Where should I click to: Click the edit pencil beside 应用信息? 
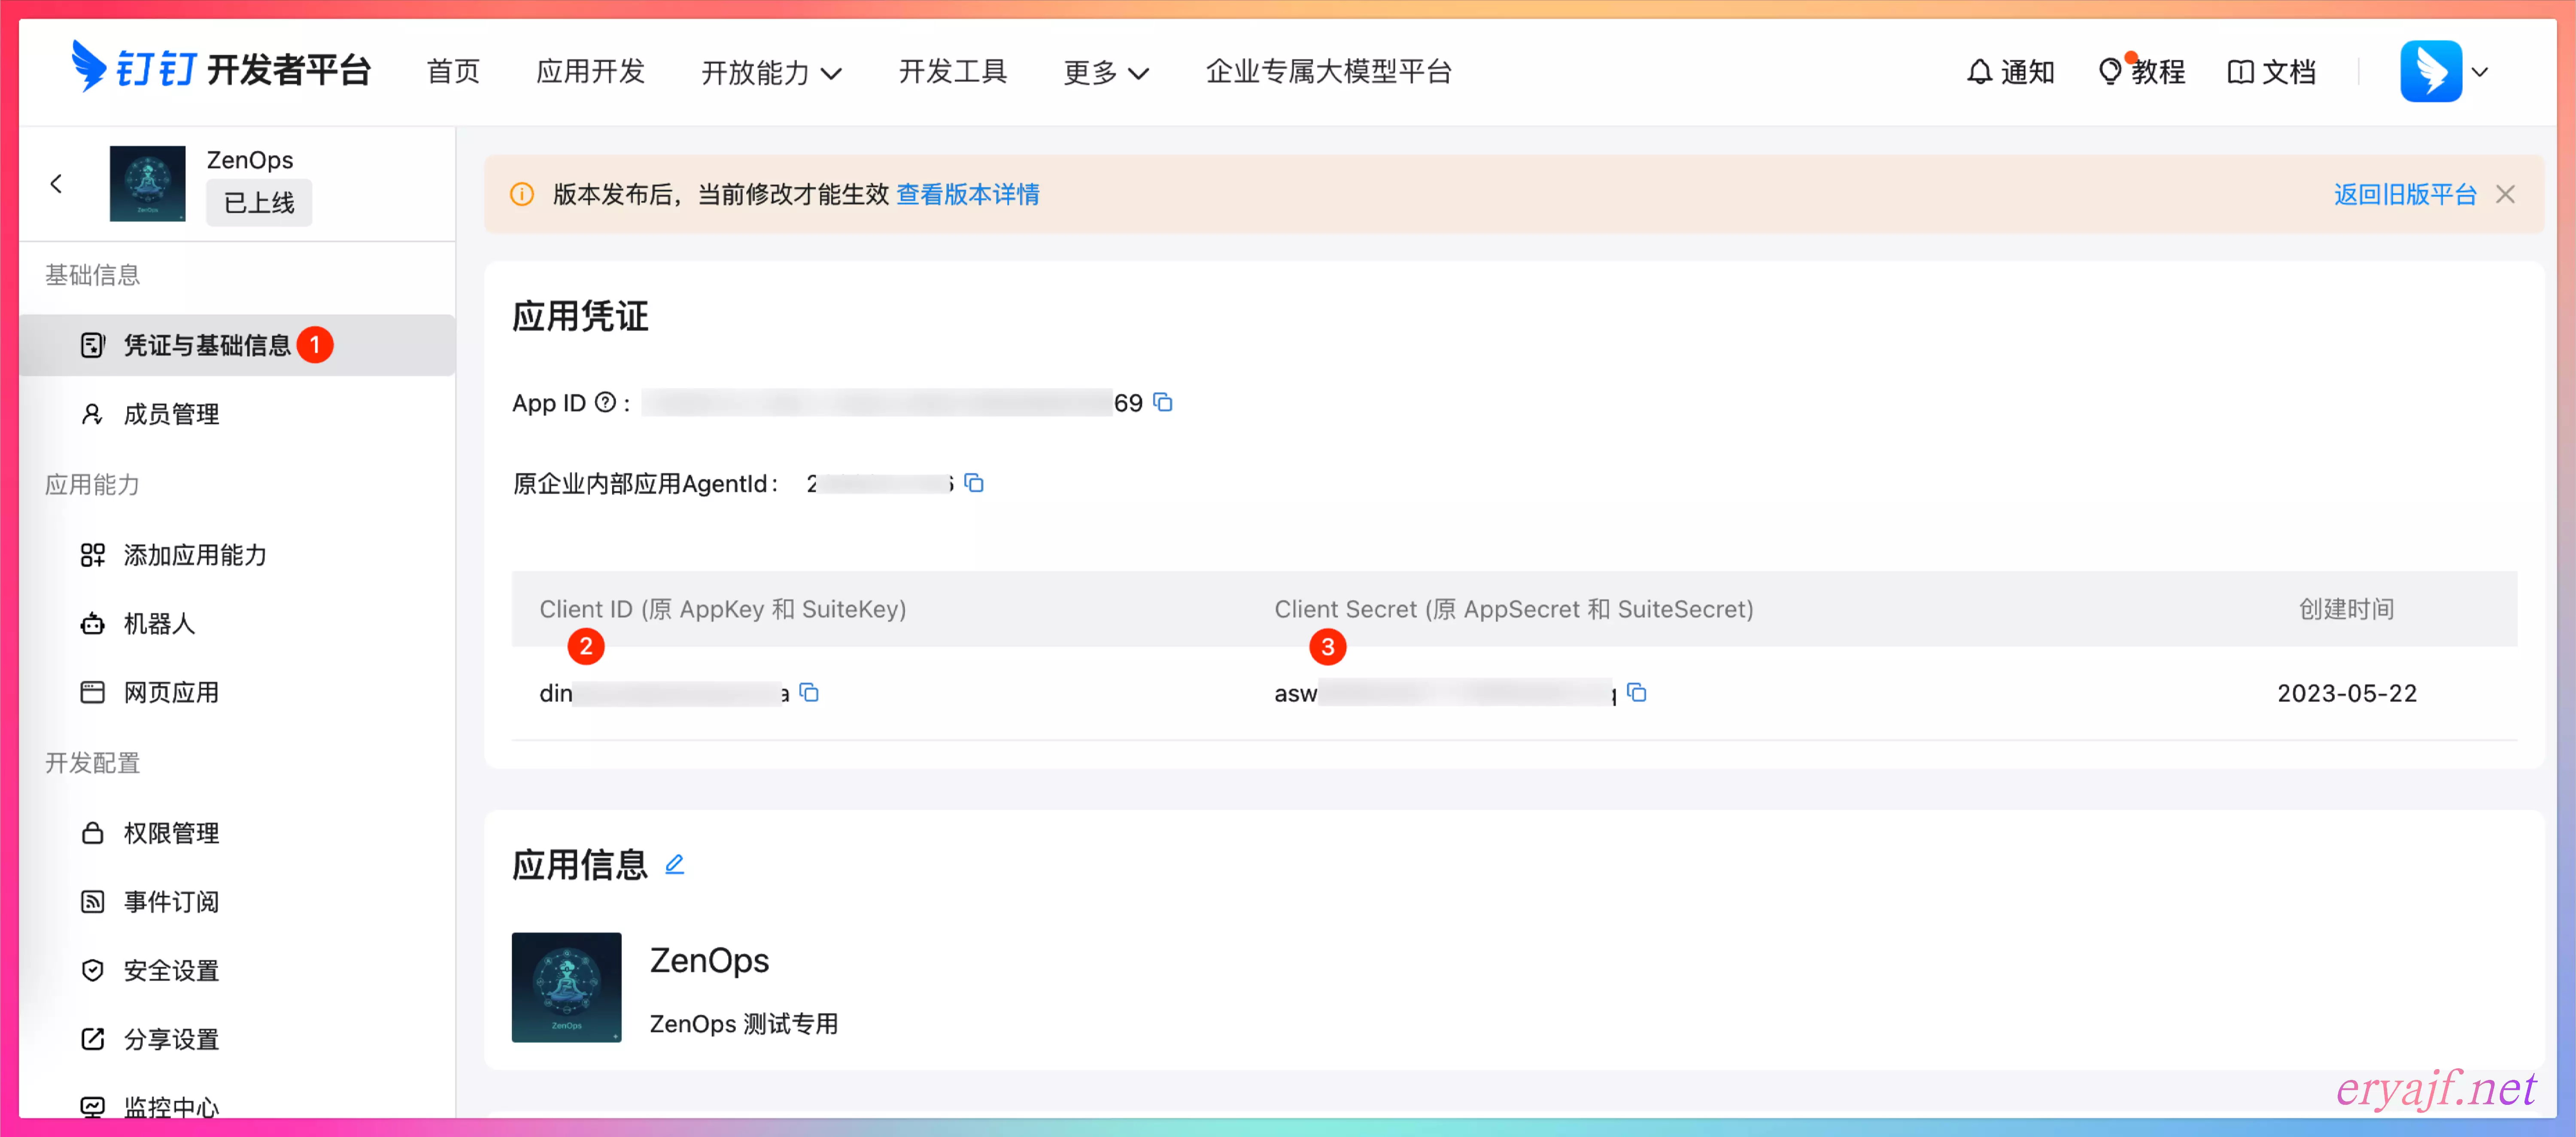tap(675, 864)
